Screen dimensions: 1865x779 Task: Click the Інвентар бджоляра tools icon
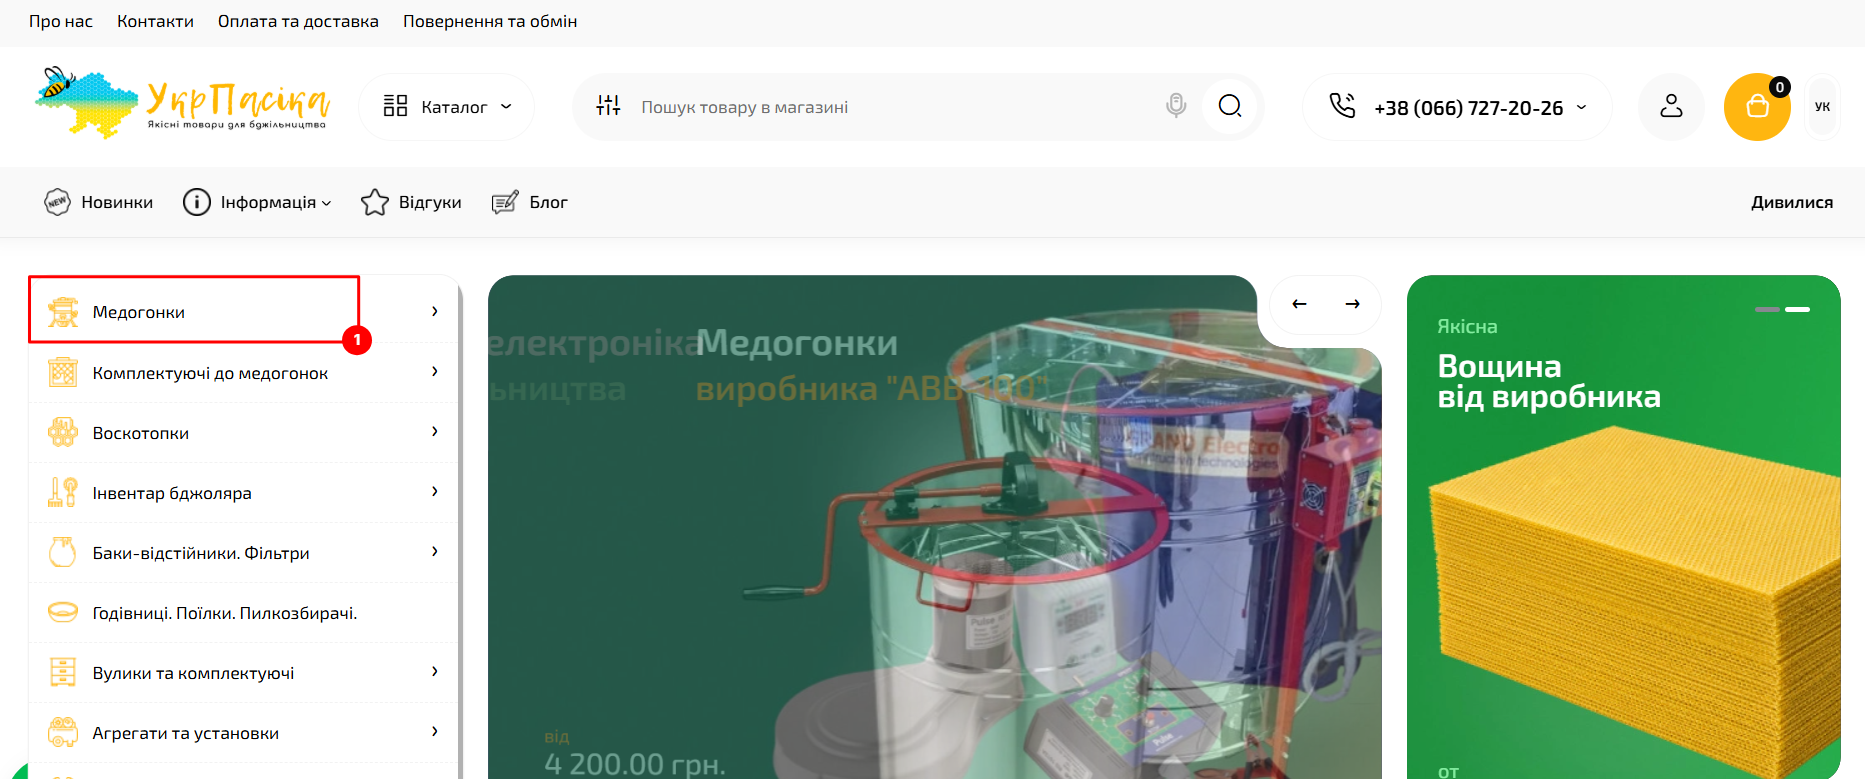(x=63, y=492)
